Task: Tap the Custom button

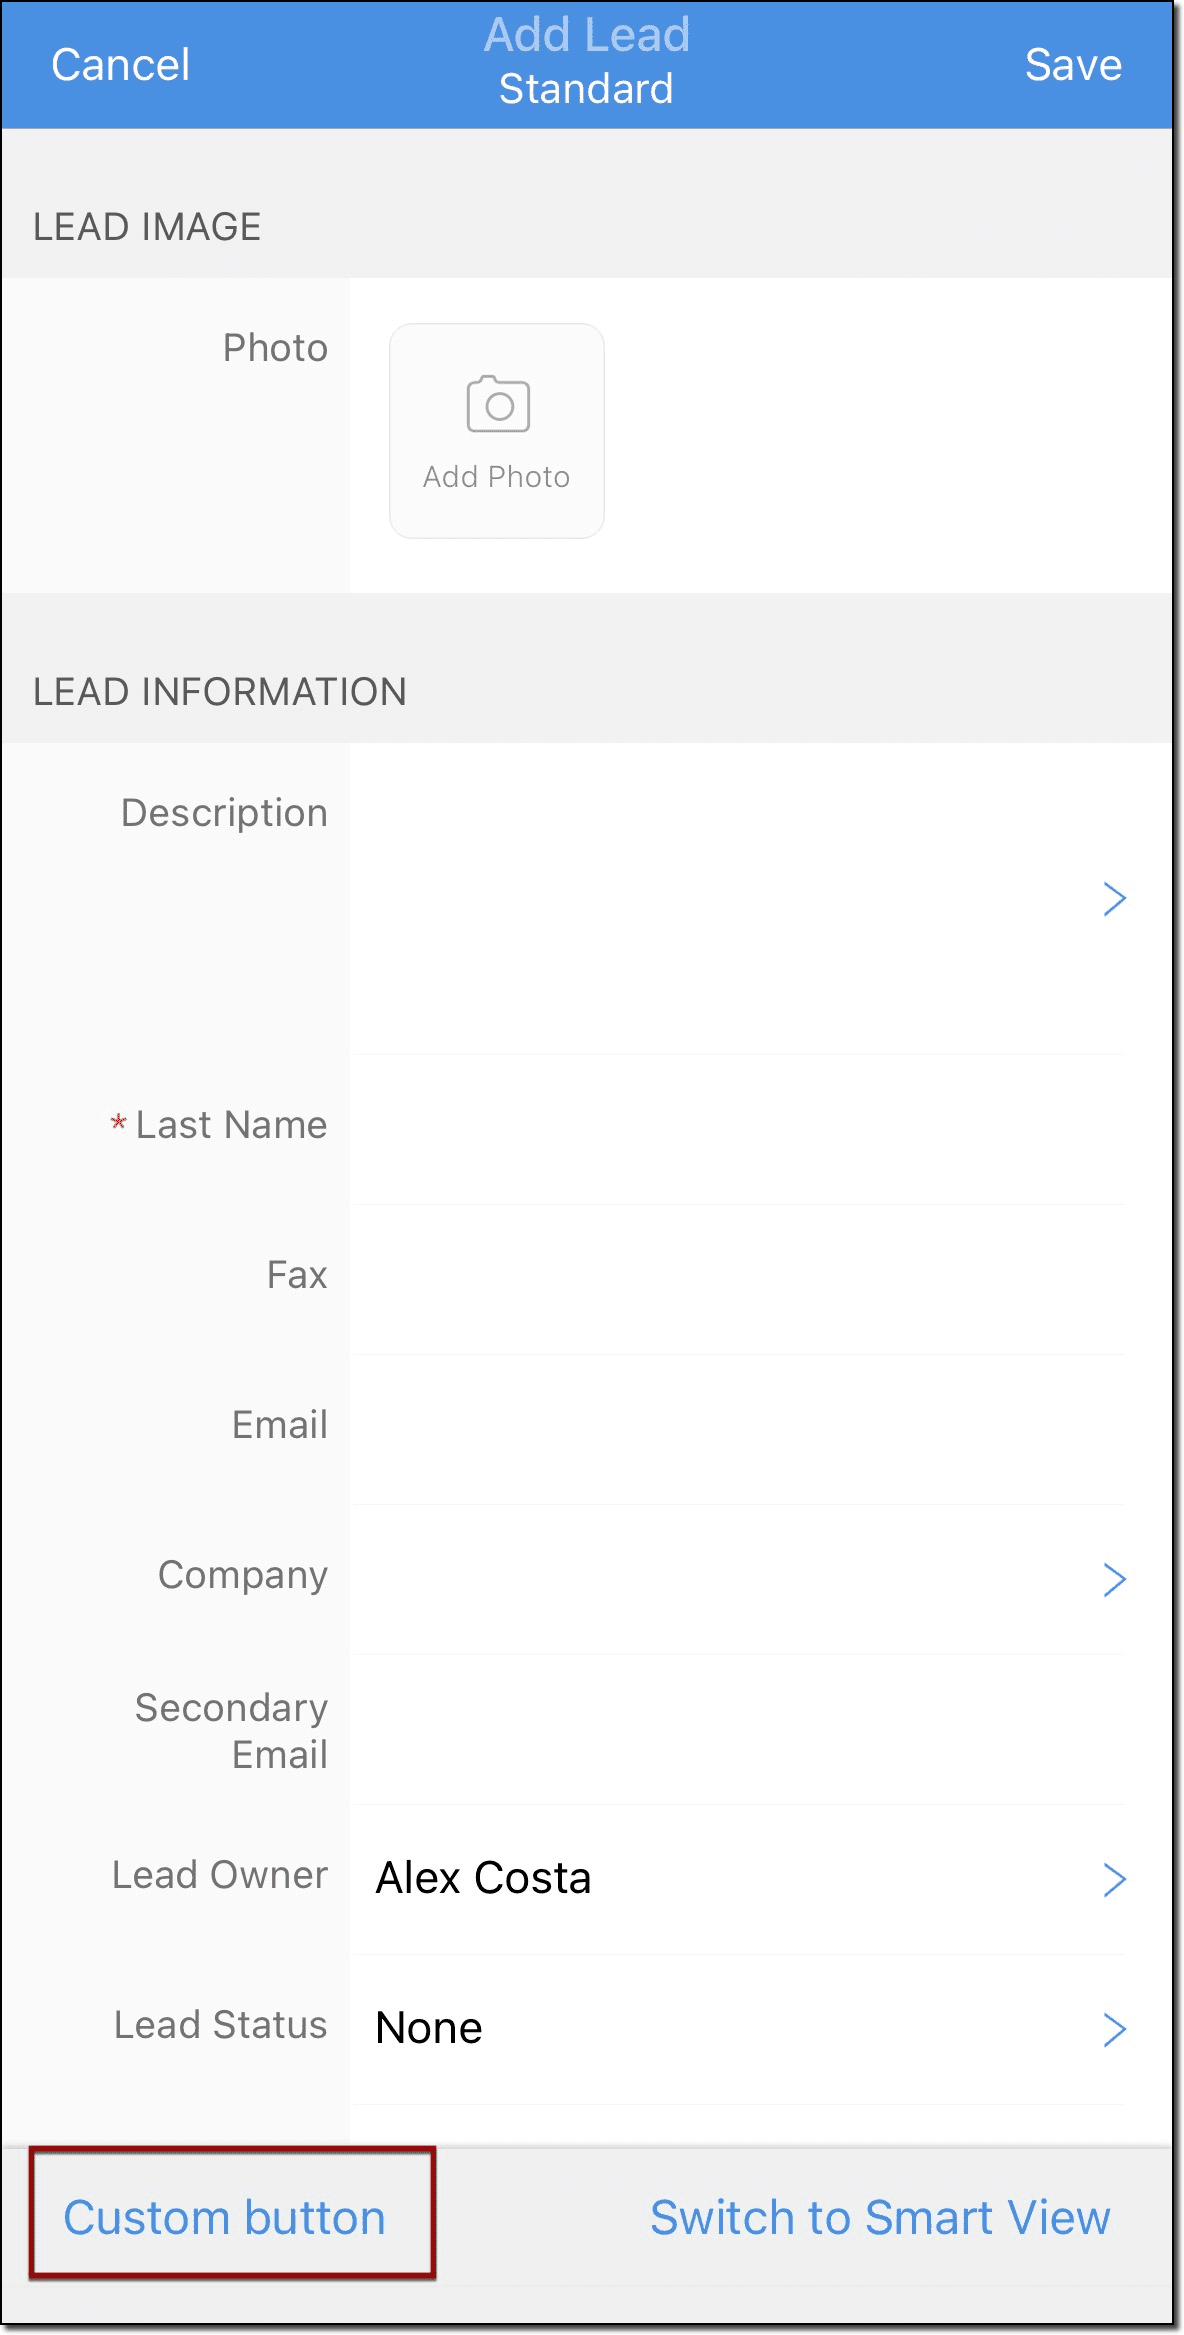Action: coord(225,2217)
